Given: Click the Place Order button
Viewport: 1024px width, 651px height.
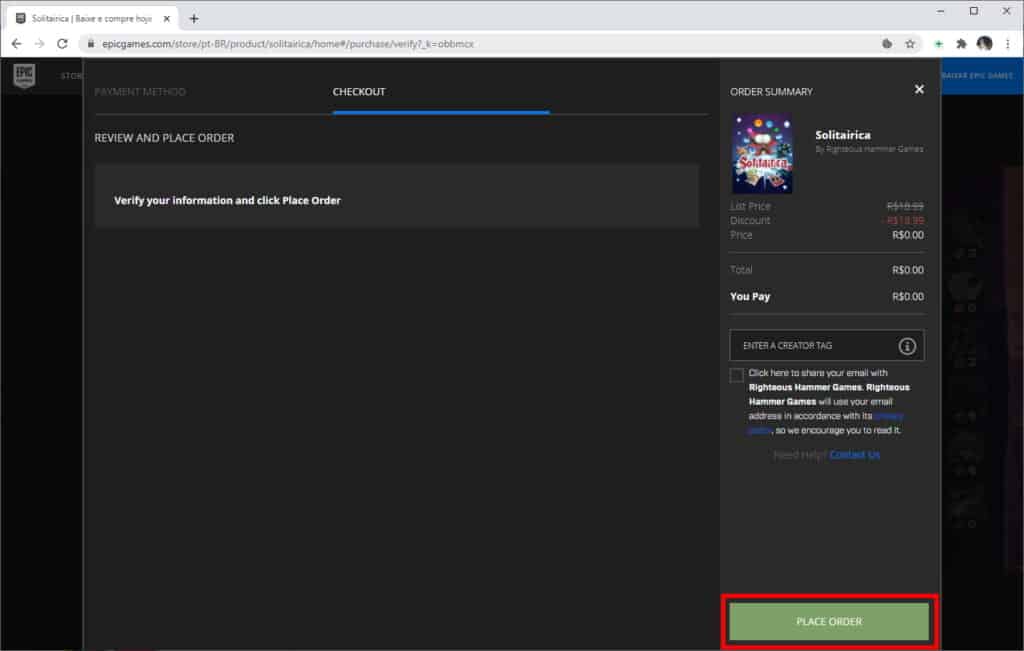Looking at the screenshot, I should (x=829, y=622).
